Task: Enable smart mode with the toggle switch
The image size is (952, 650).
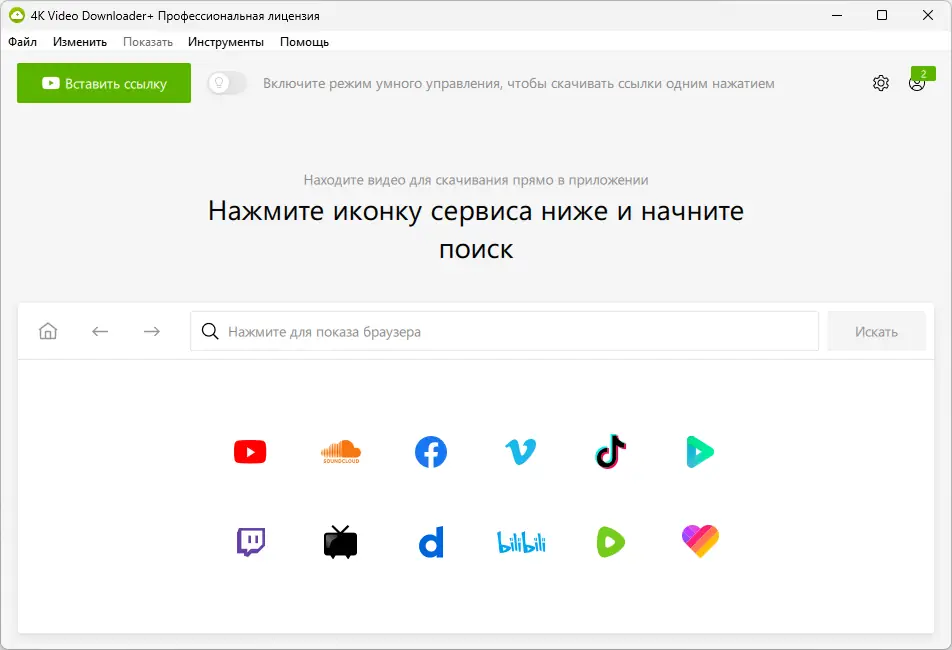Action: click(x=226, y=83)
